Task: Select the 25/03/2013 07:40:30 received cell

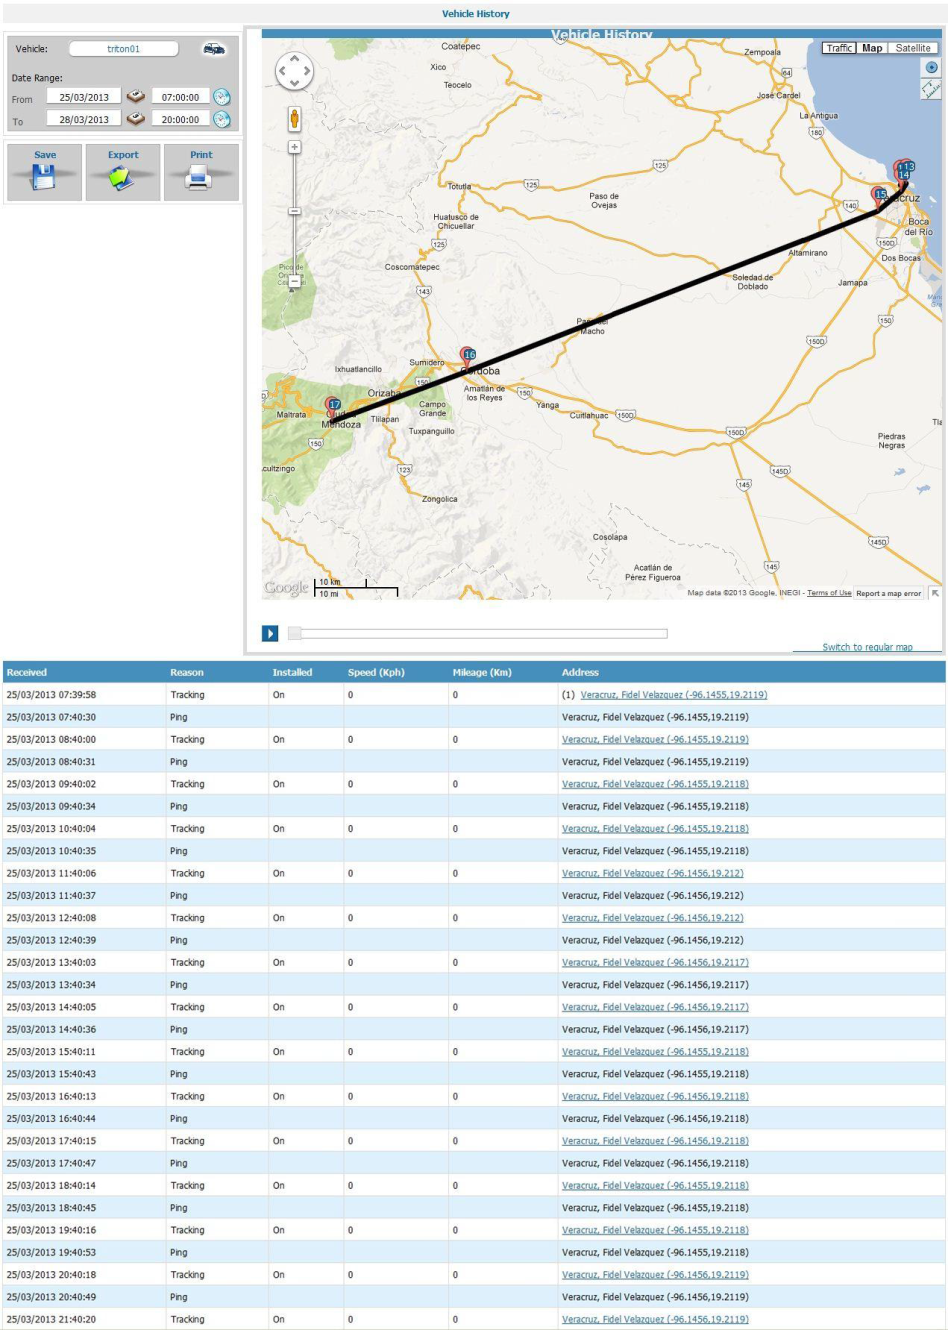Action: pos(51,717)
